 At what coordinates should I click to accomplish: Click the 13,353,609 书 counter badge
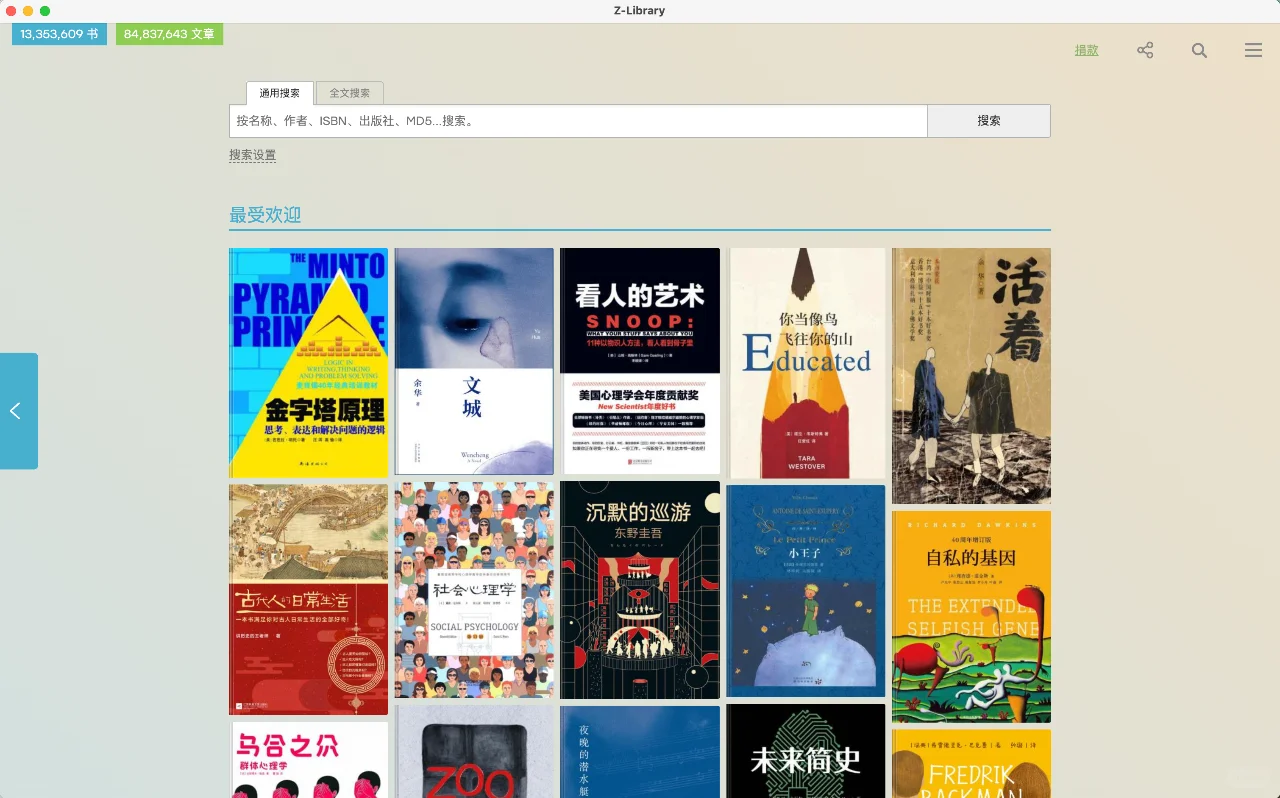[x=59, y=34]
